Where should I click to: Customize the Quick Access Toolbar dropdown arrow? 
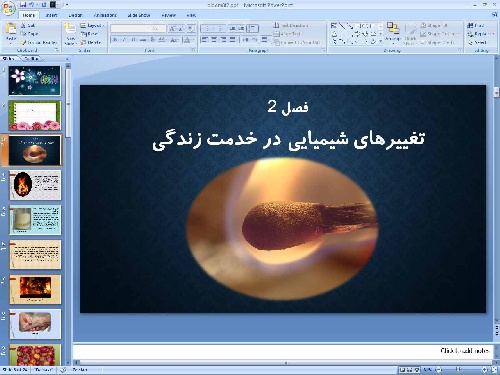[67, 5]
